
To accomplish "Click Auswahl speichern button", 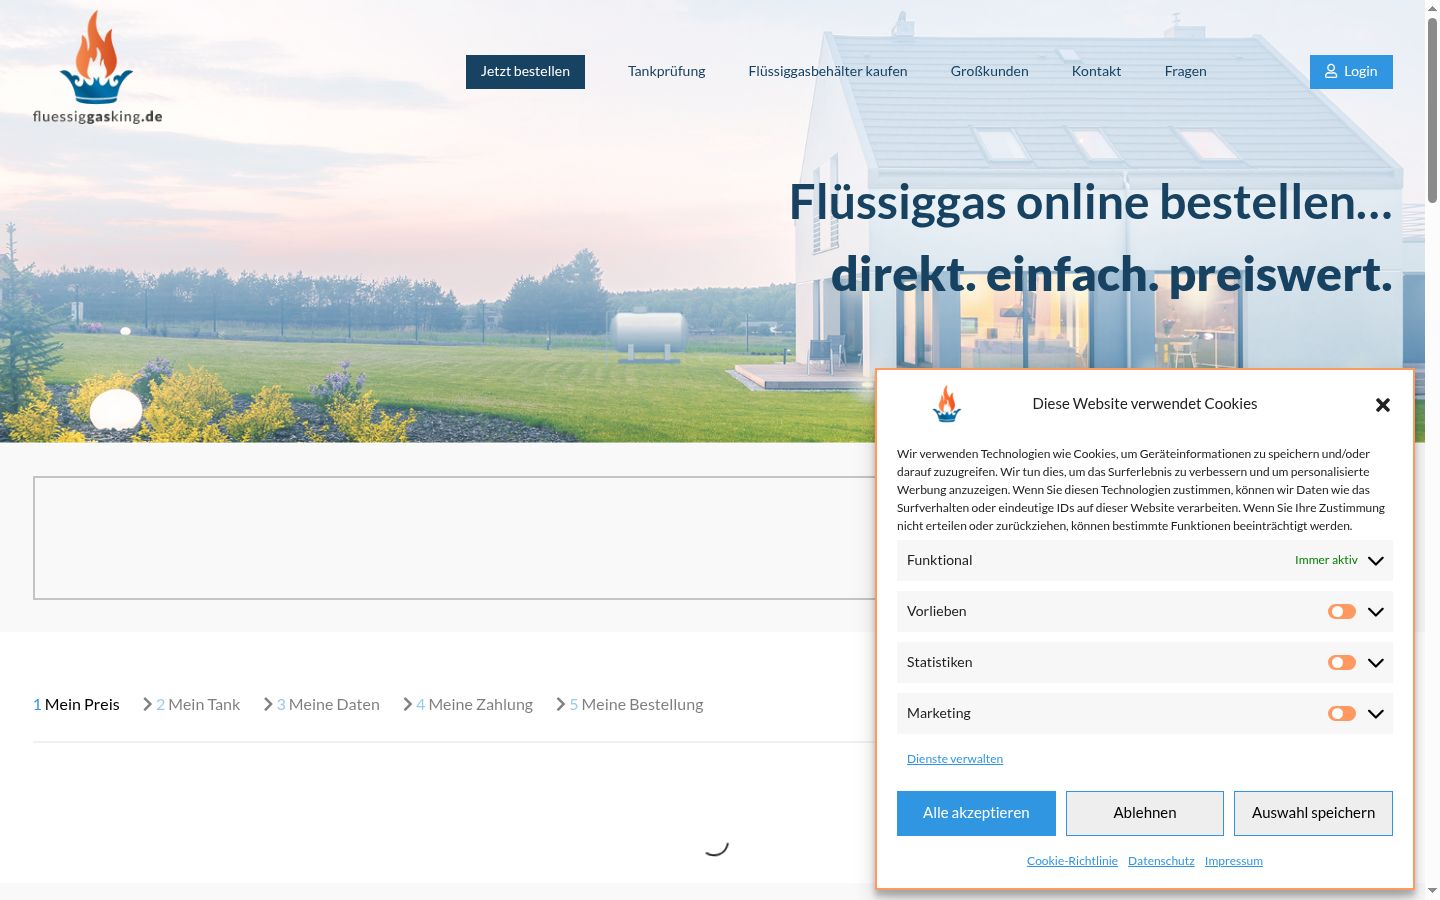I will click(x=1313, y=813).
